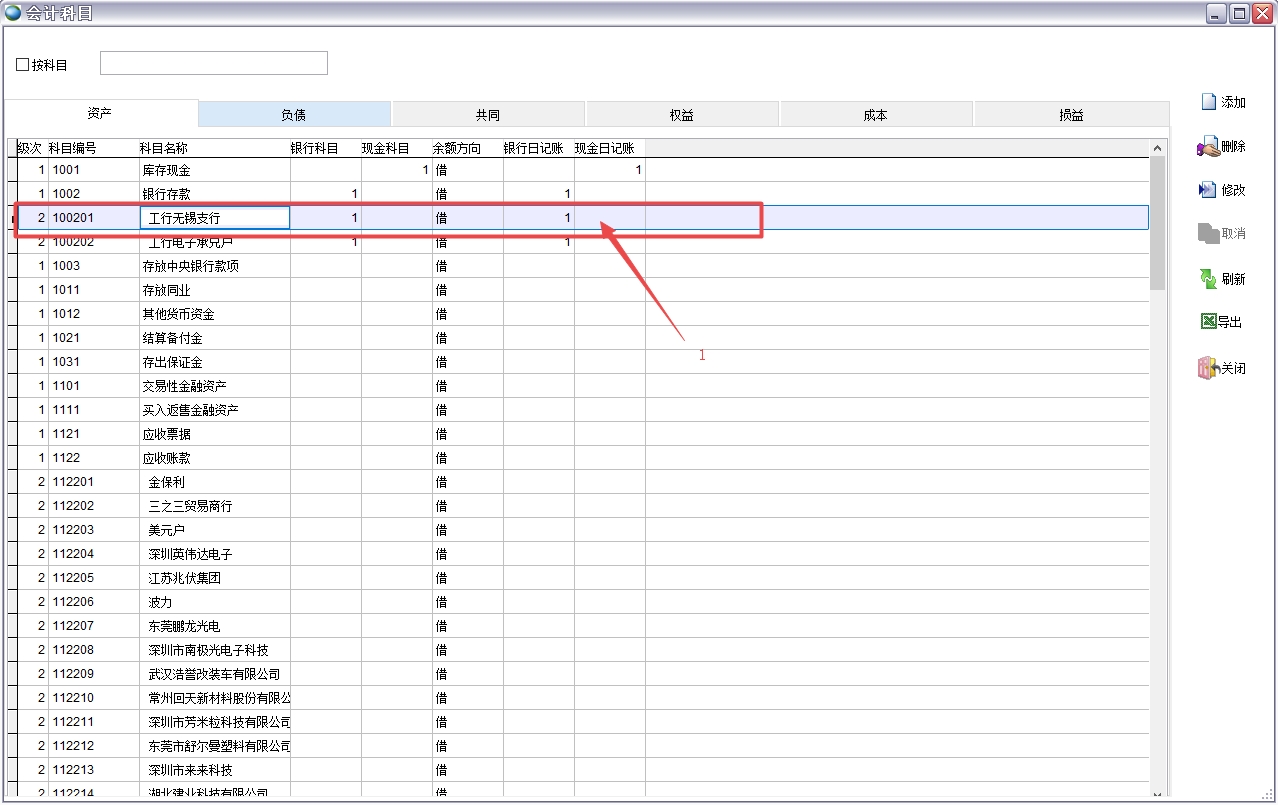Select the 损益 tab

(1071, 115)
